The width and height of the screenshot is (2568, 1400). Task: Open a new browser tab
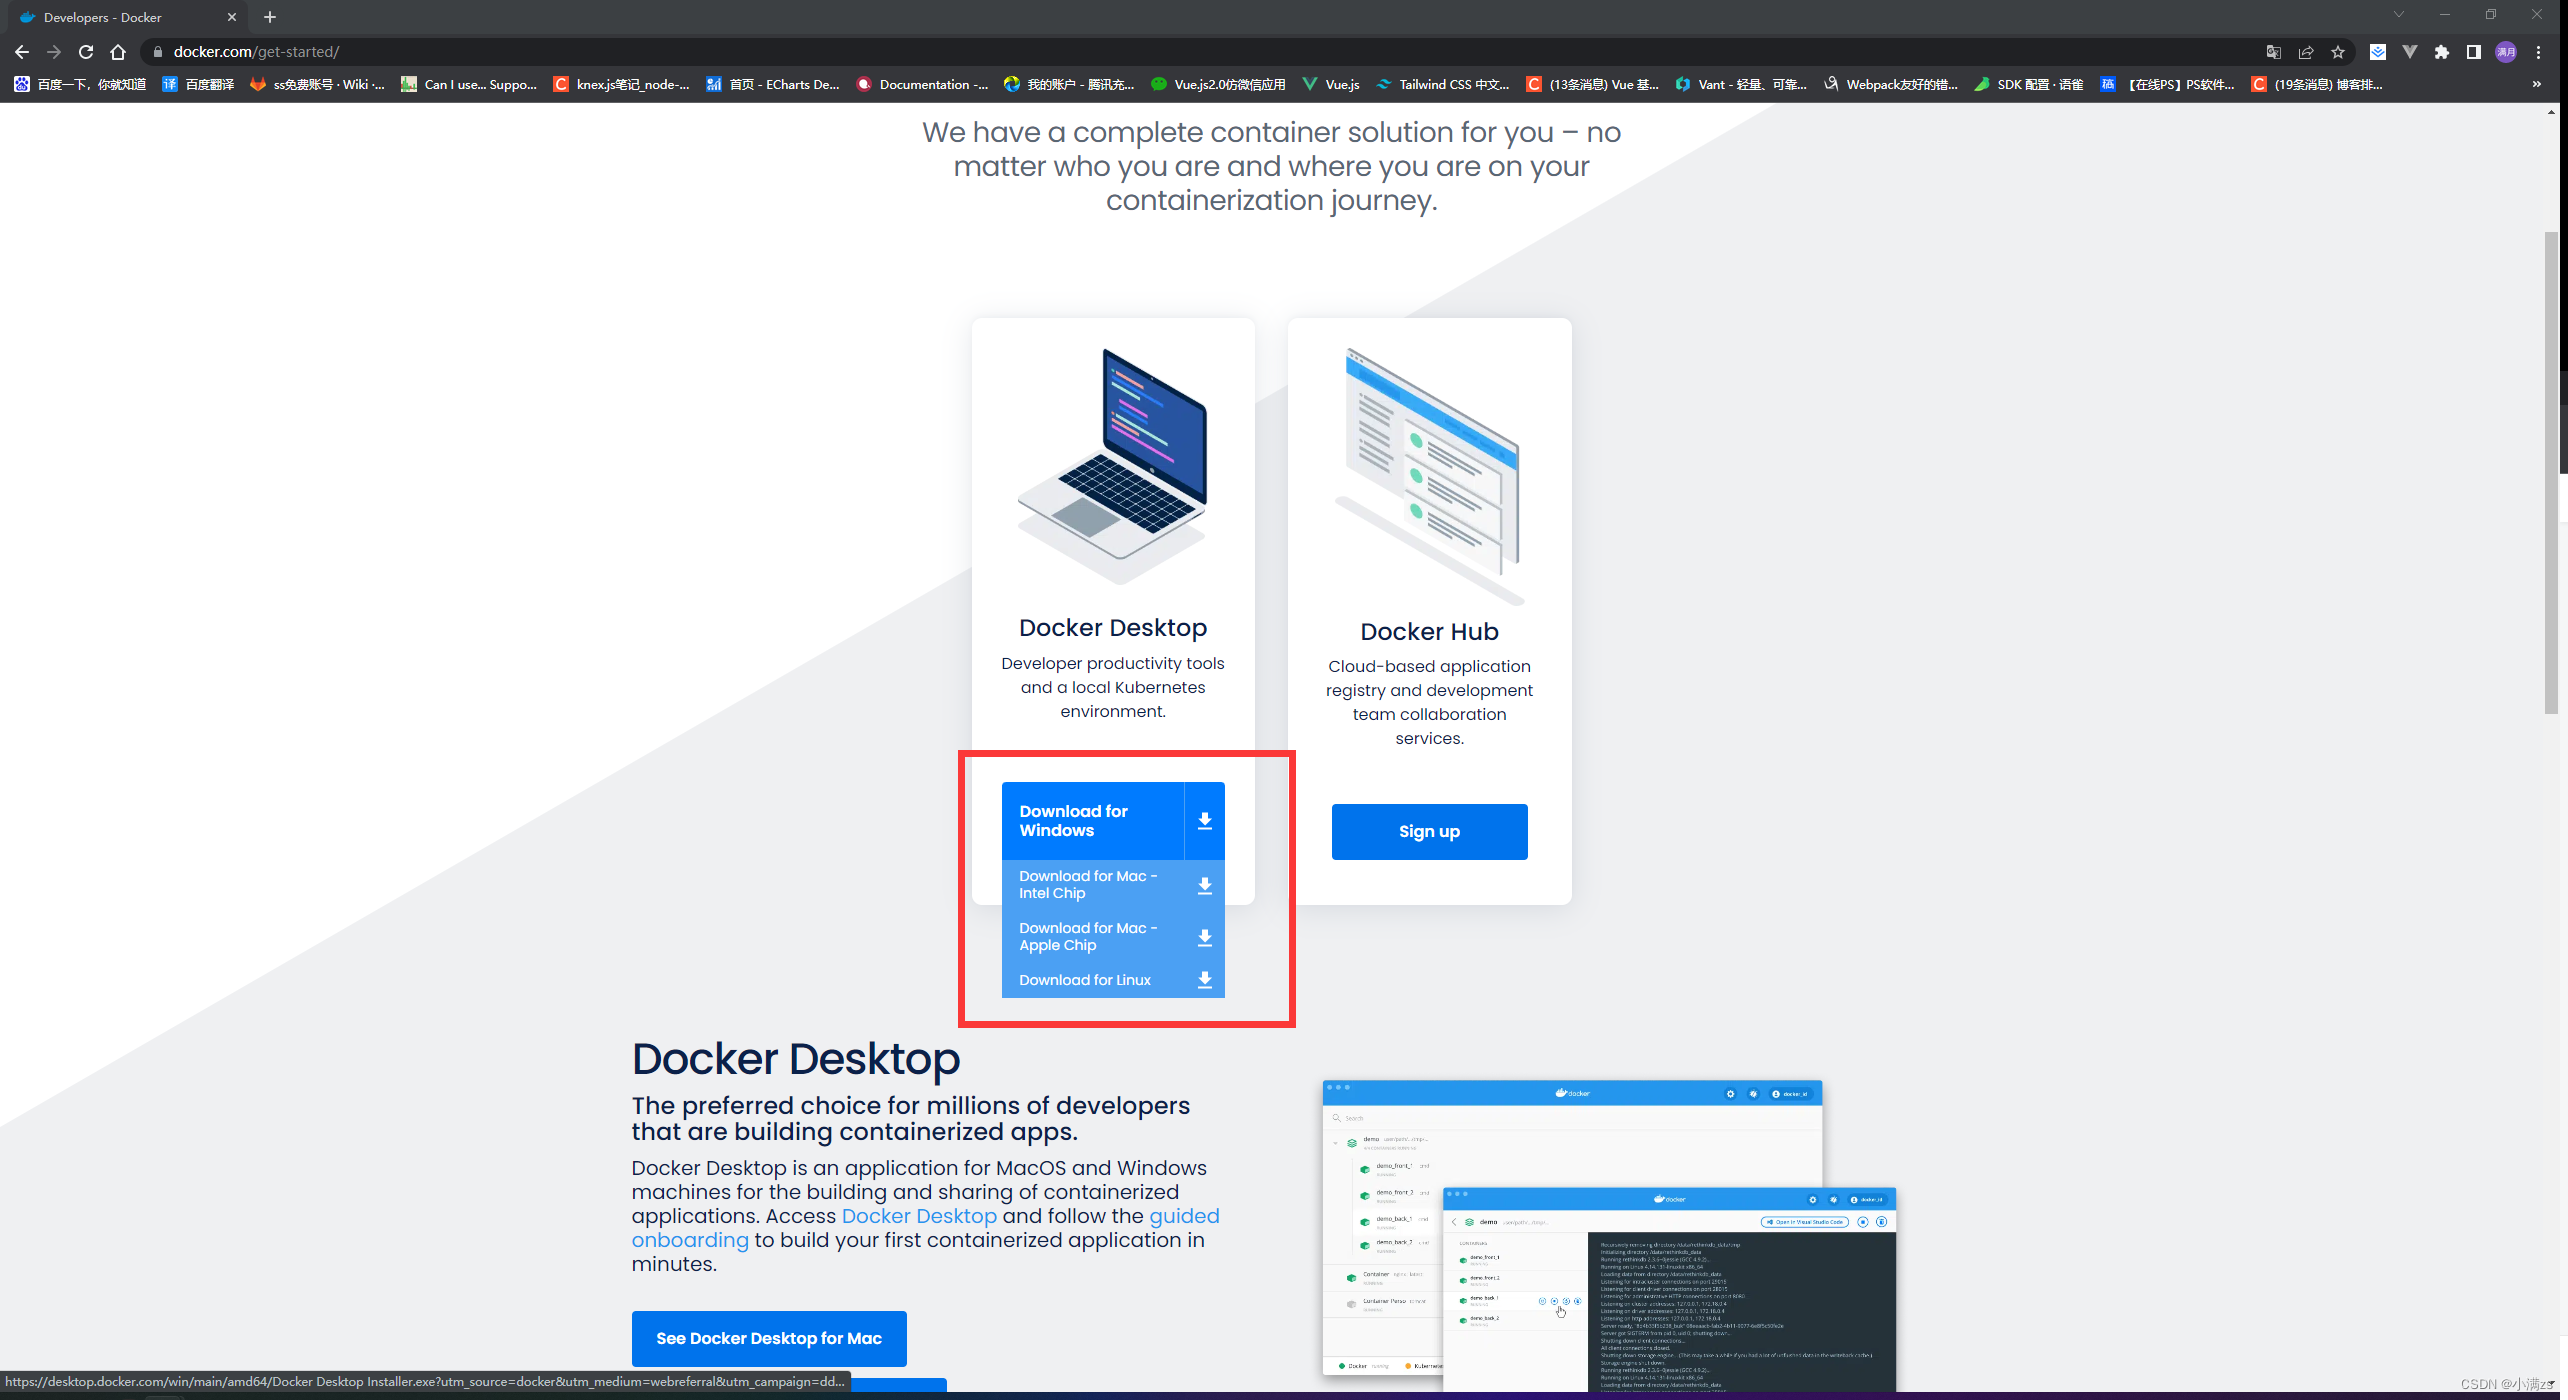tap(268, 17)
